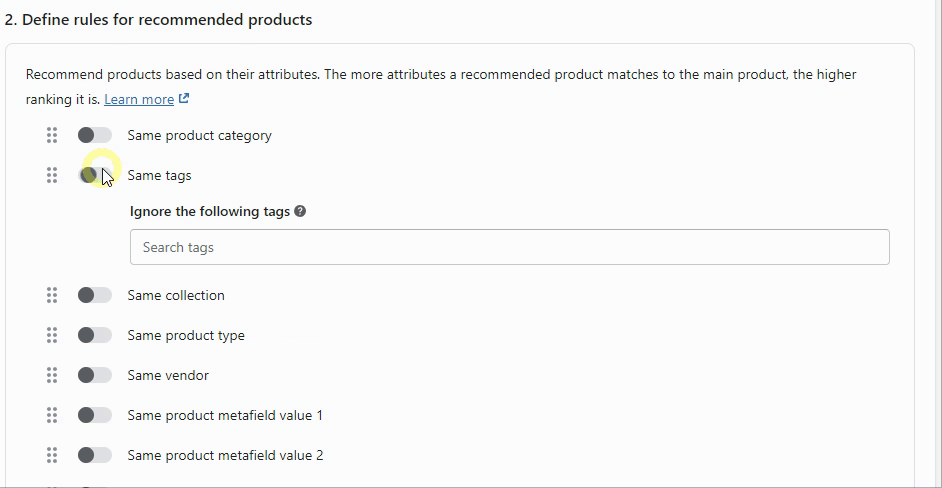Click the Same vendor label
Viewport: 942px width, 488px height.
[168, 375]
